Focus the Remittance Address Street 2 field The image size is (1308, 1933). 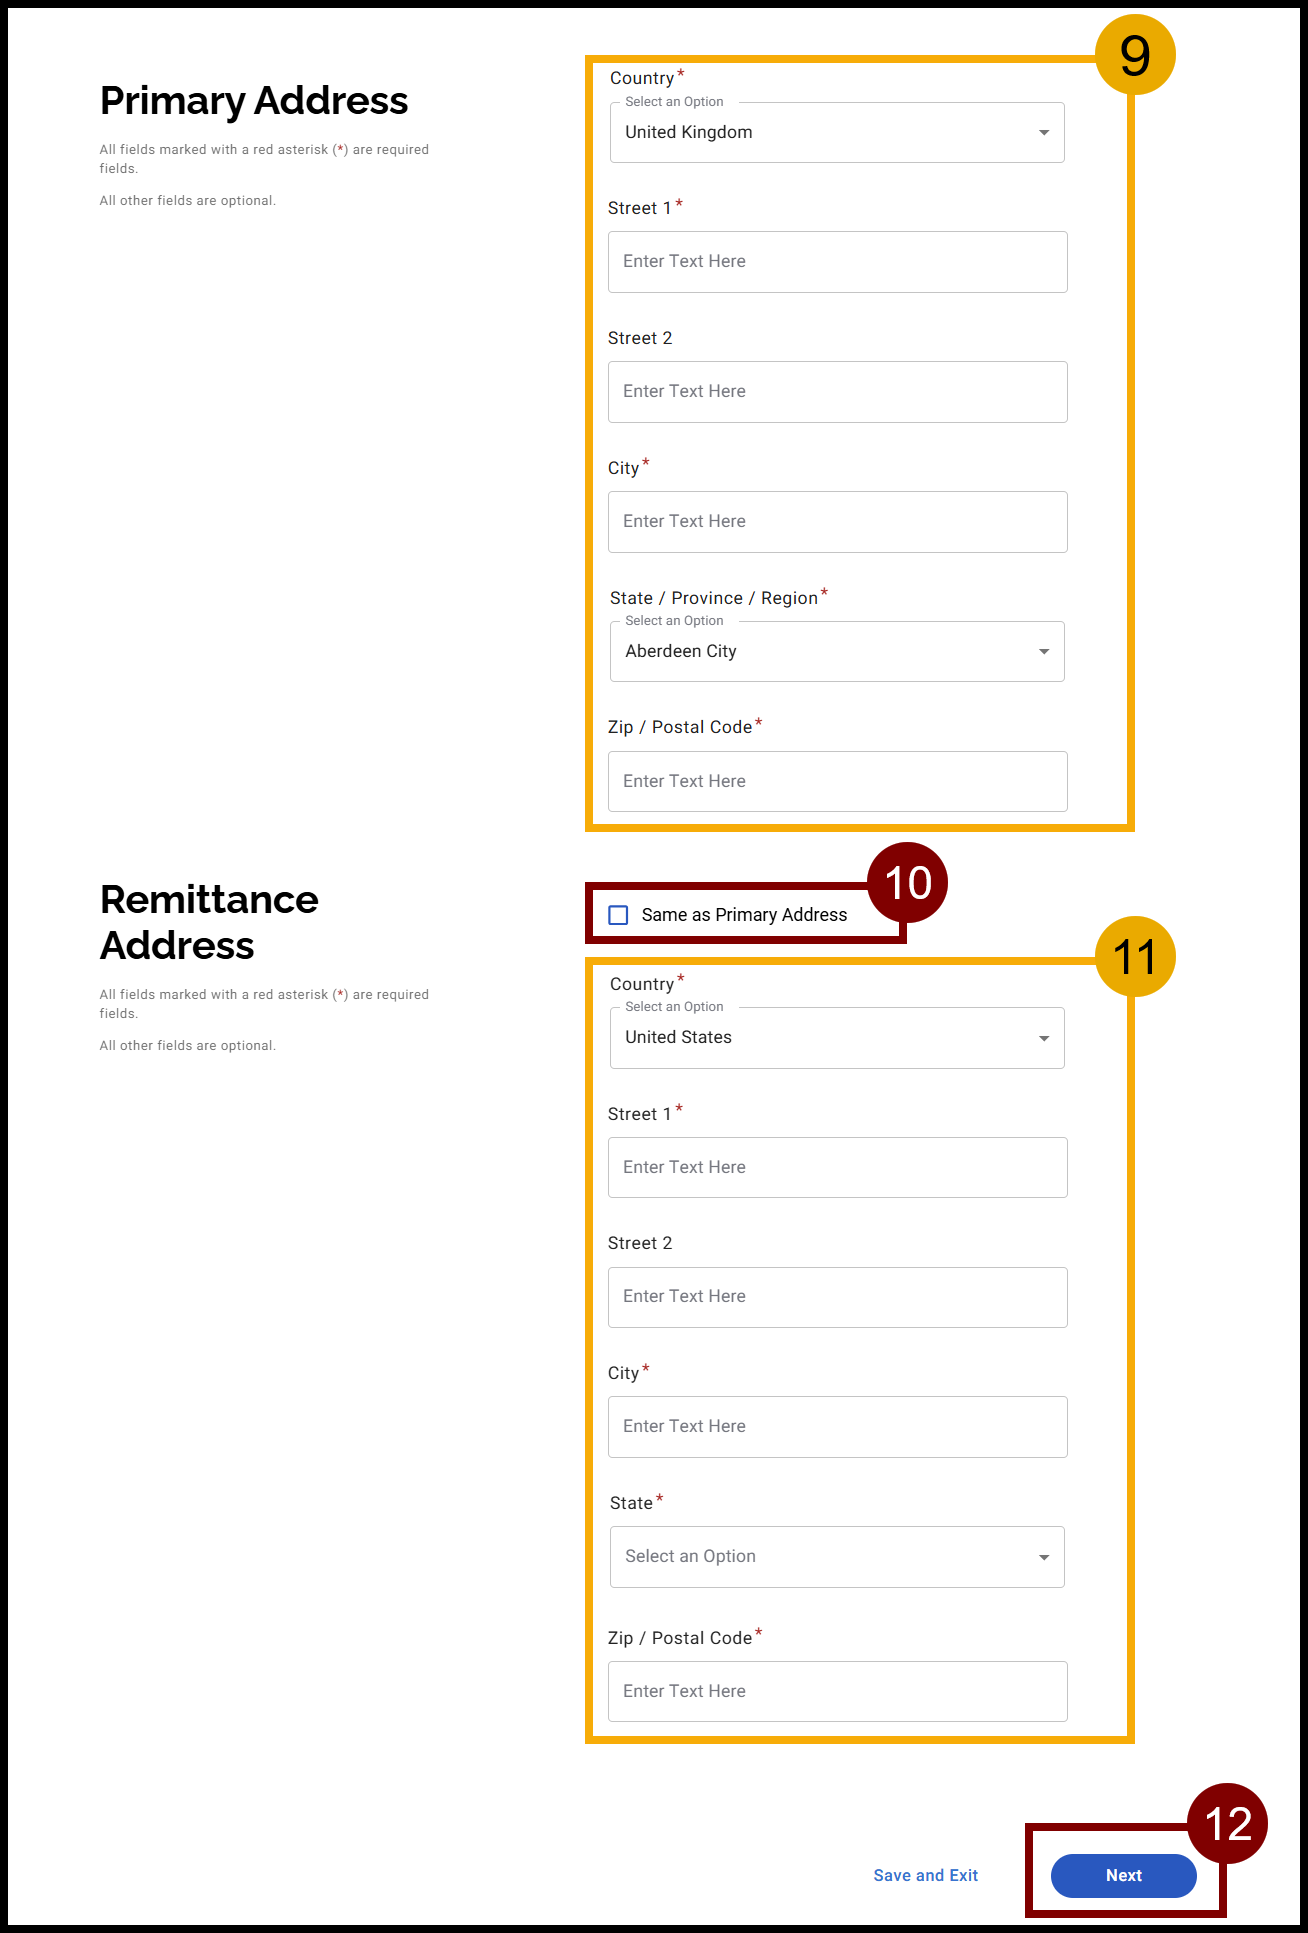point(836,1297)
